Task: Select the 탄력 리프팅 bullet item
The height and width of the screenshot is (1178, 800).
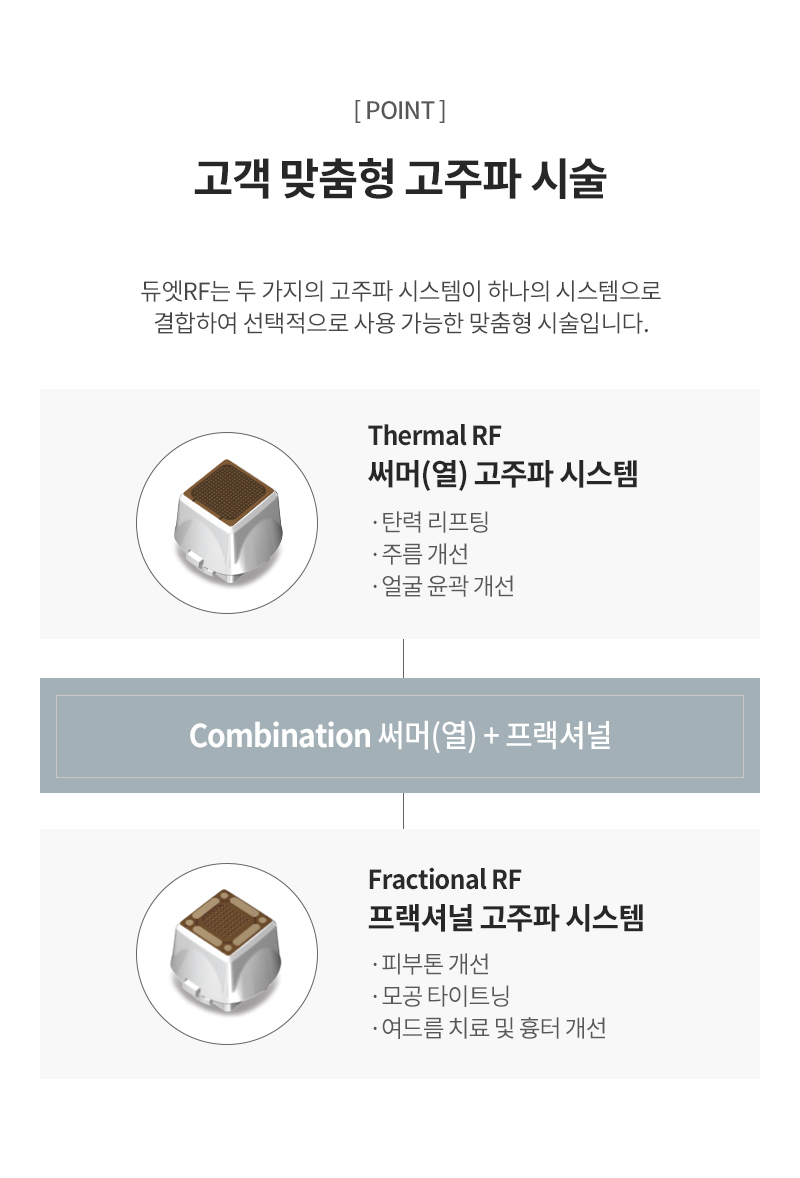Action: coord(431,521)
